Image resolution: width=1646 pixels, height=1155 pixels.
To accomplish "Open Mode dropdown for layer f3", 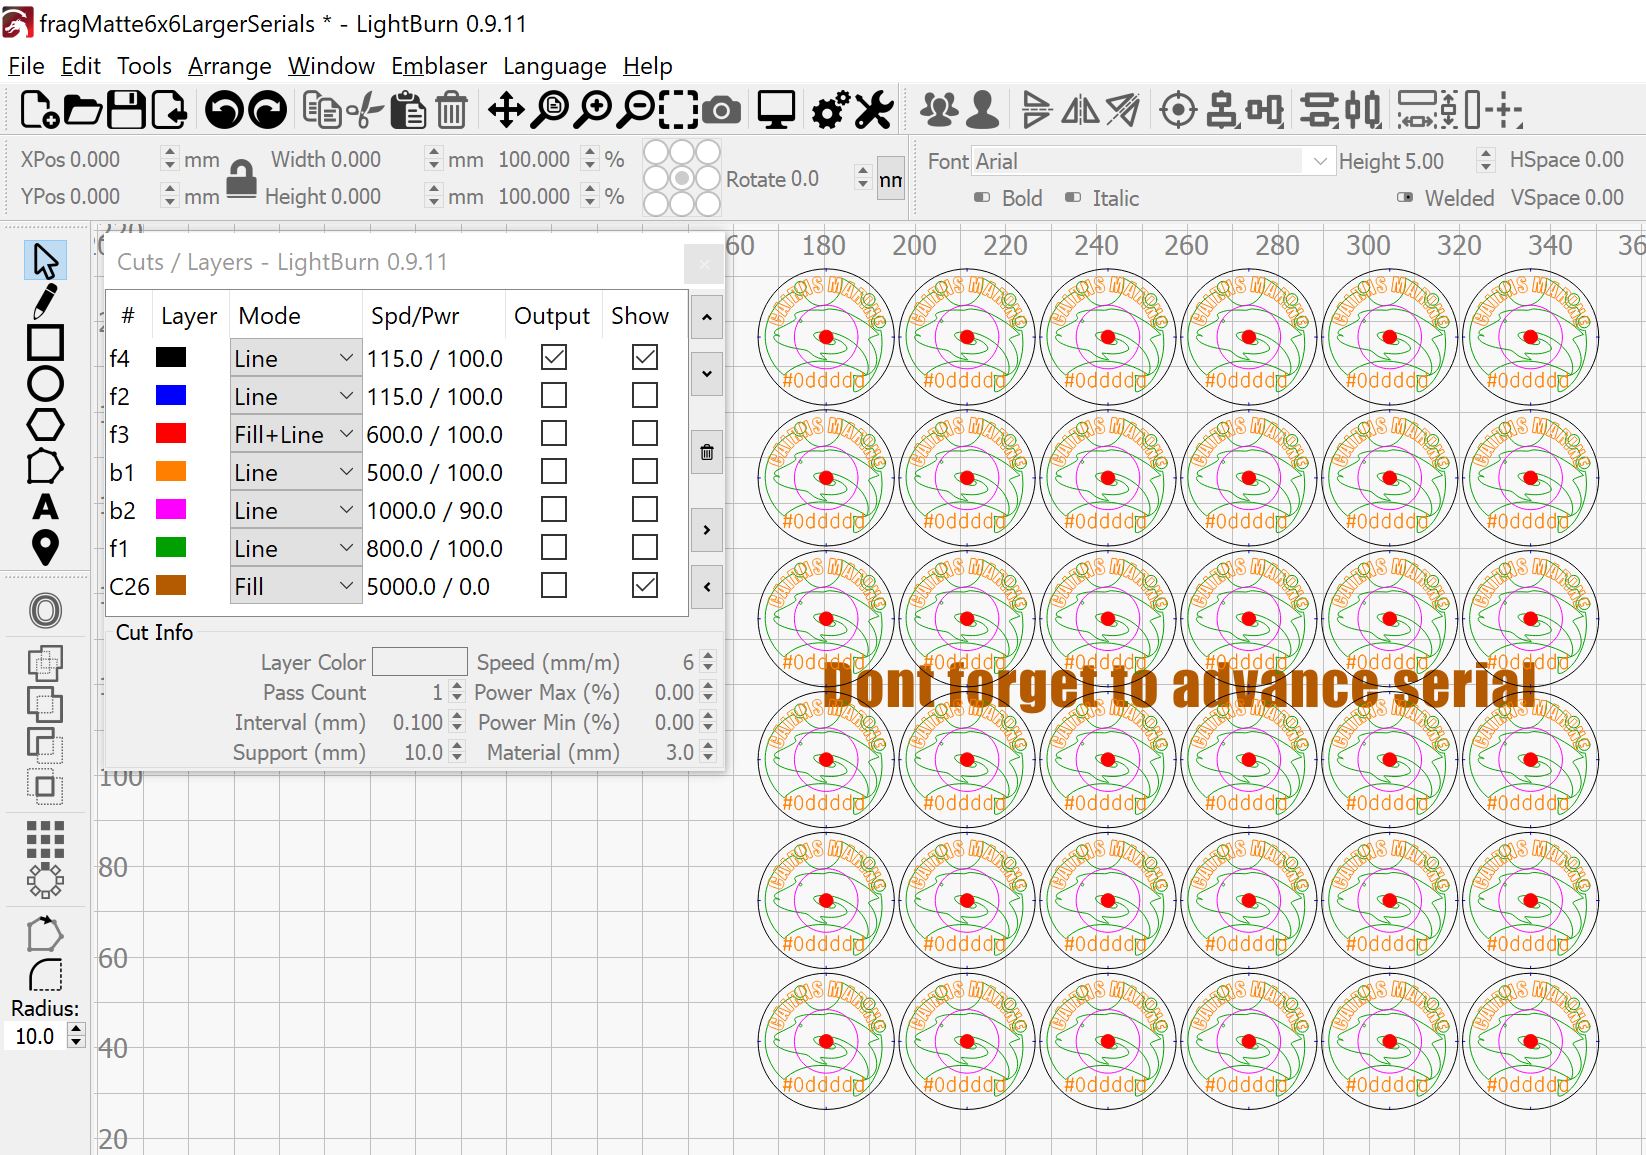I will (x=294, y=435).
